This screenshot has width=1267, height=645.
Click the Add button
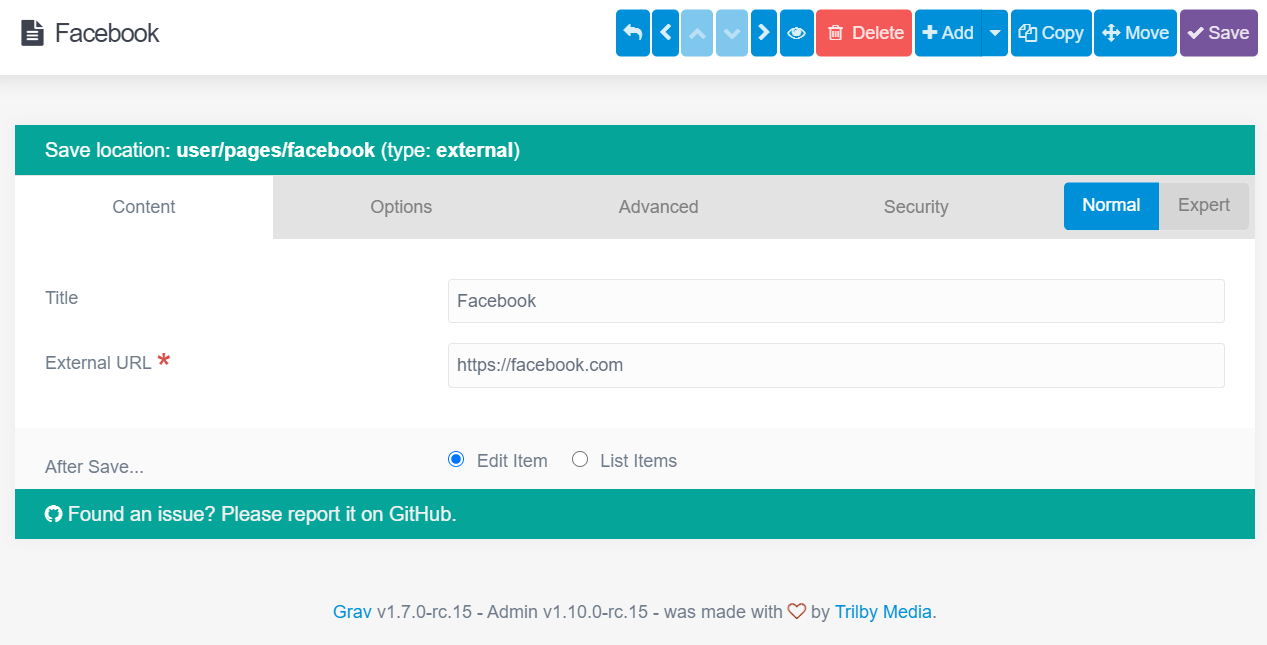click(948, 33)
